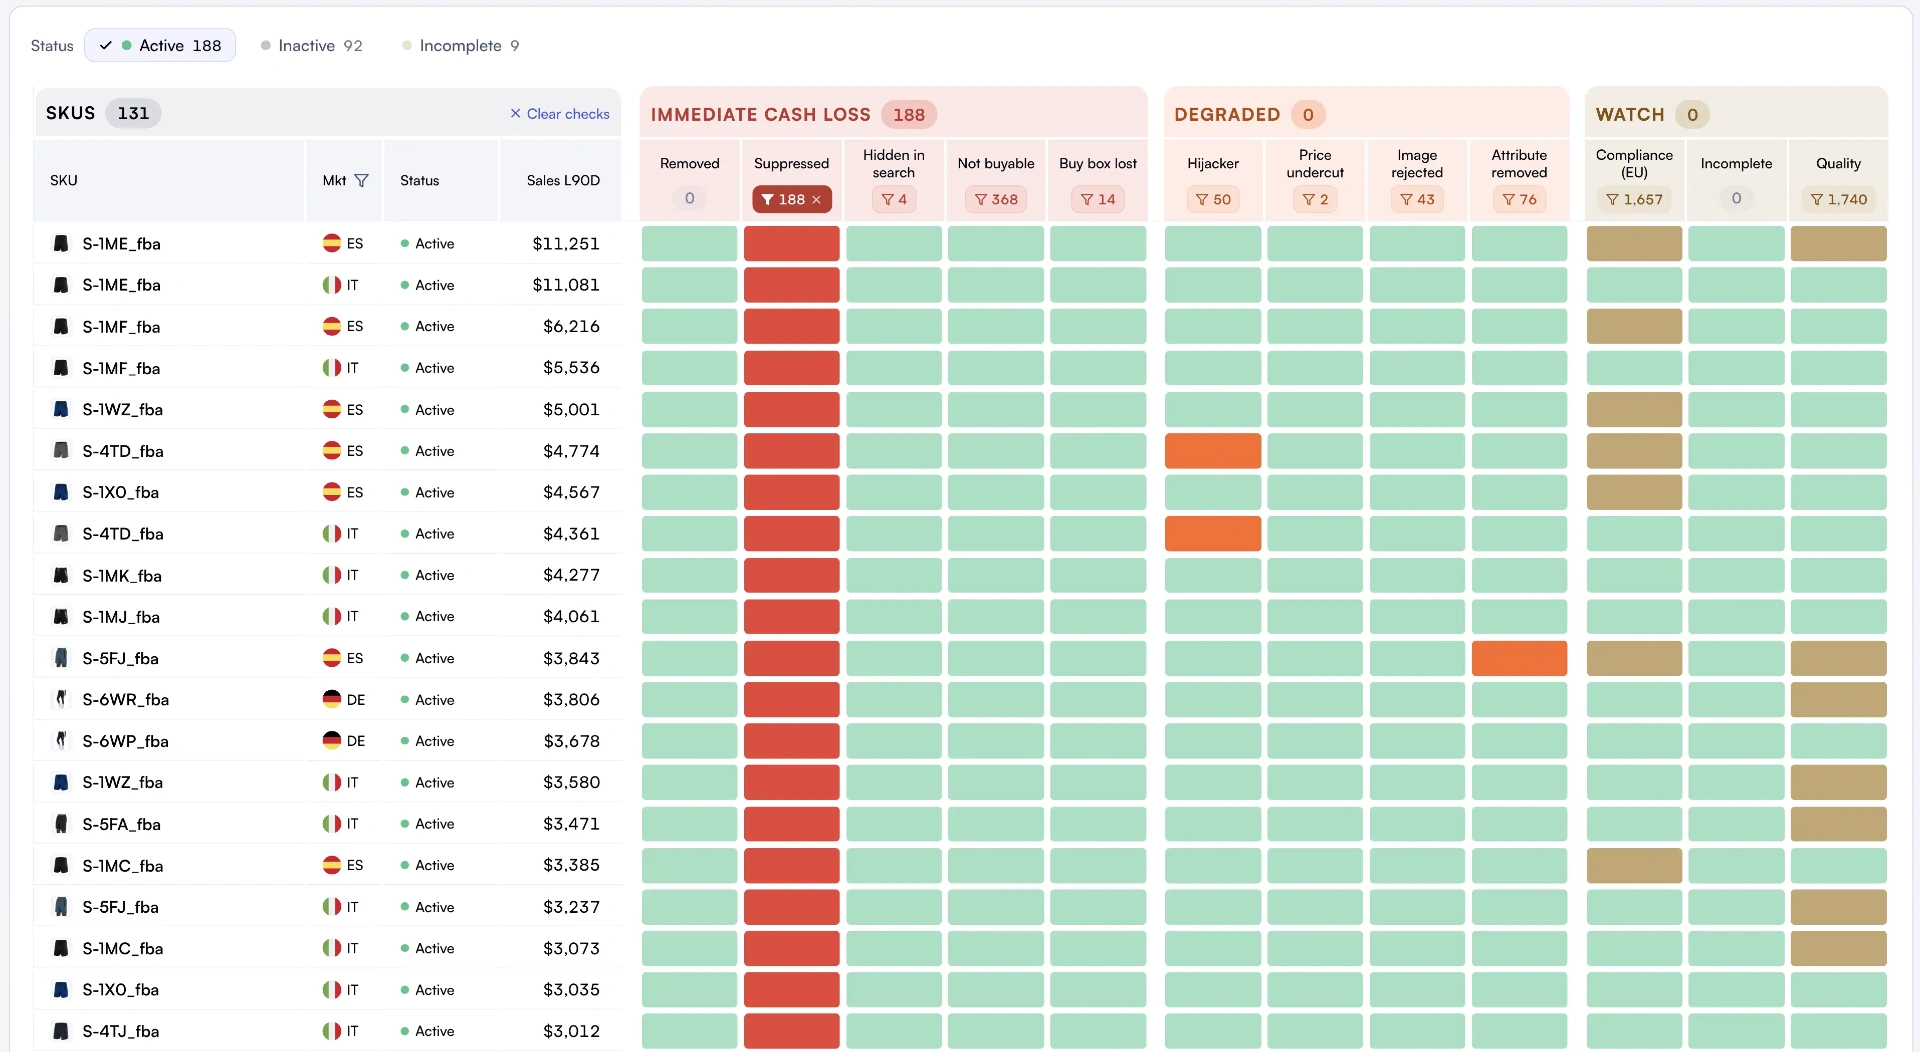Clear the Suppressed 188 filter with the x
1920x1052 pixels.
pos(816,200)
